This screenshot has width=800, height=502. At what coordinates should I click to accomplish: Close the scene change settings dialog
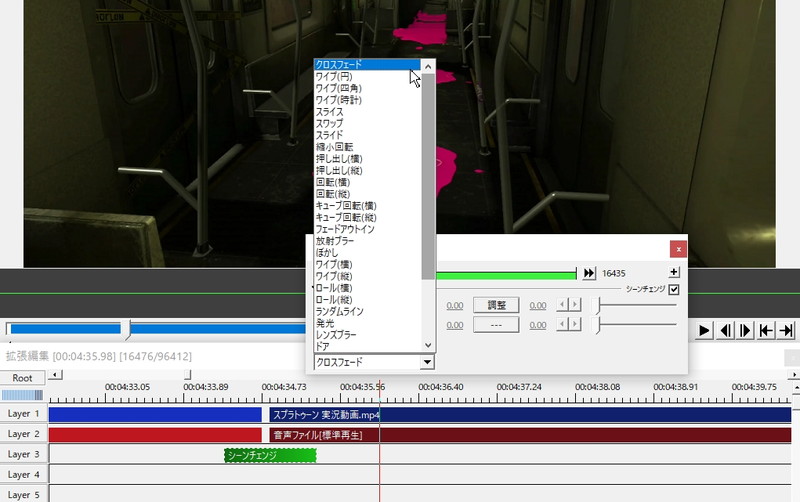678,249
